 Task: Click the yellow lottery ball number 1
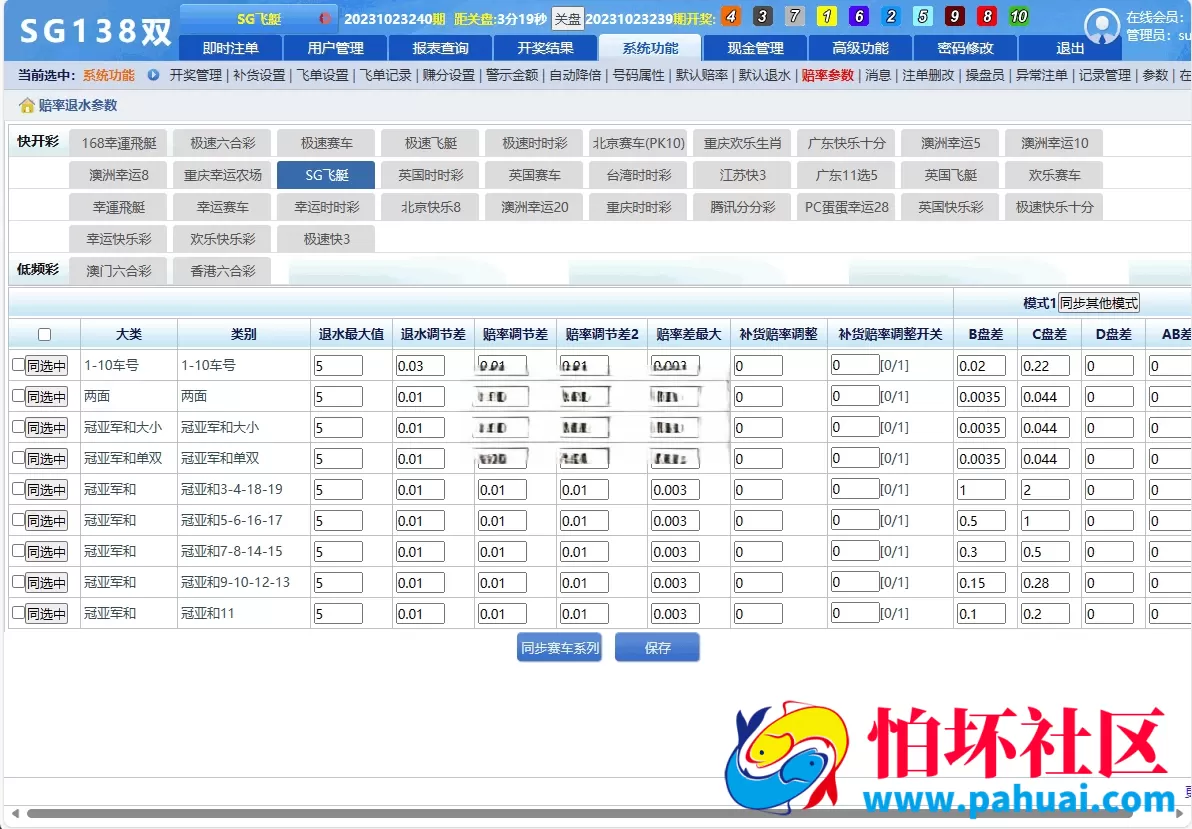[x=826, y=16]
